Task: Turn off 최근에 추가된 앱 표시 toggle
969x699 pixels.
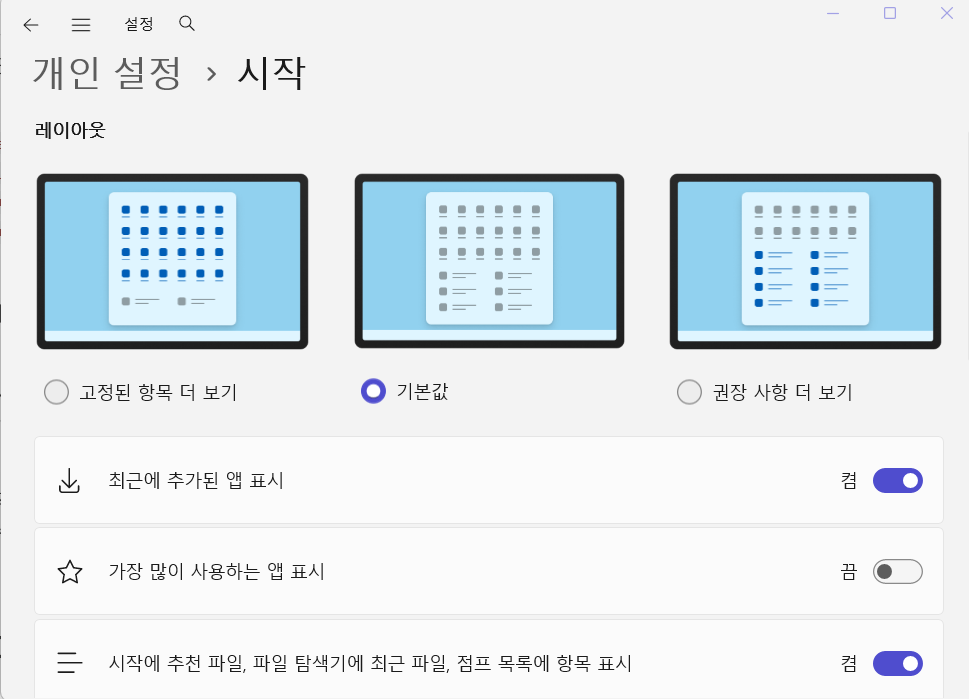Action: click(897, 481)
